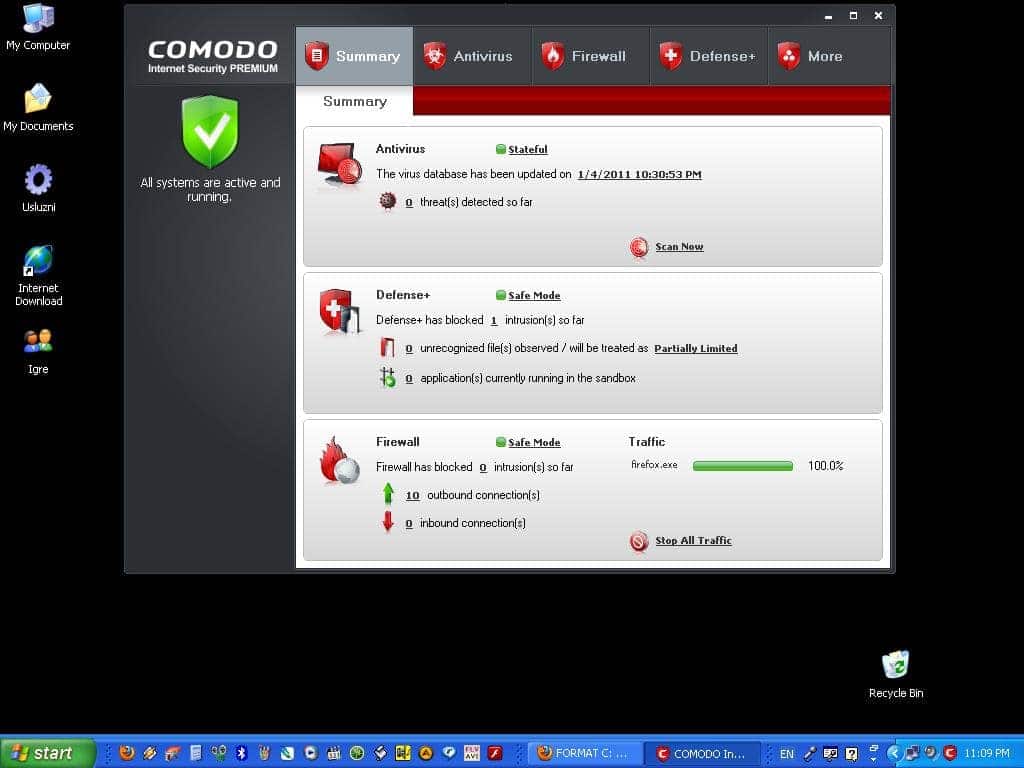Click the Firewall flame globe icon

point(340,460)
